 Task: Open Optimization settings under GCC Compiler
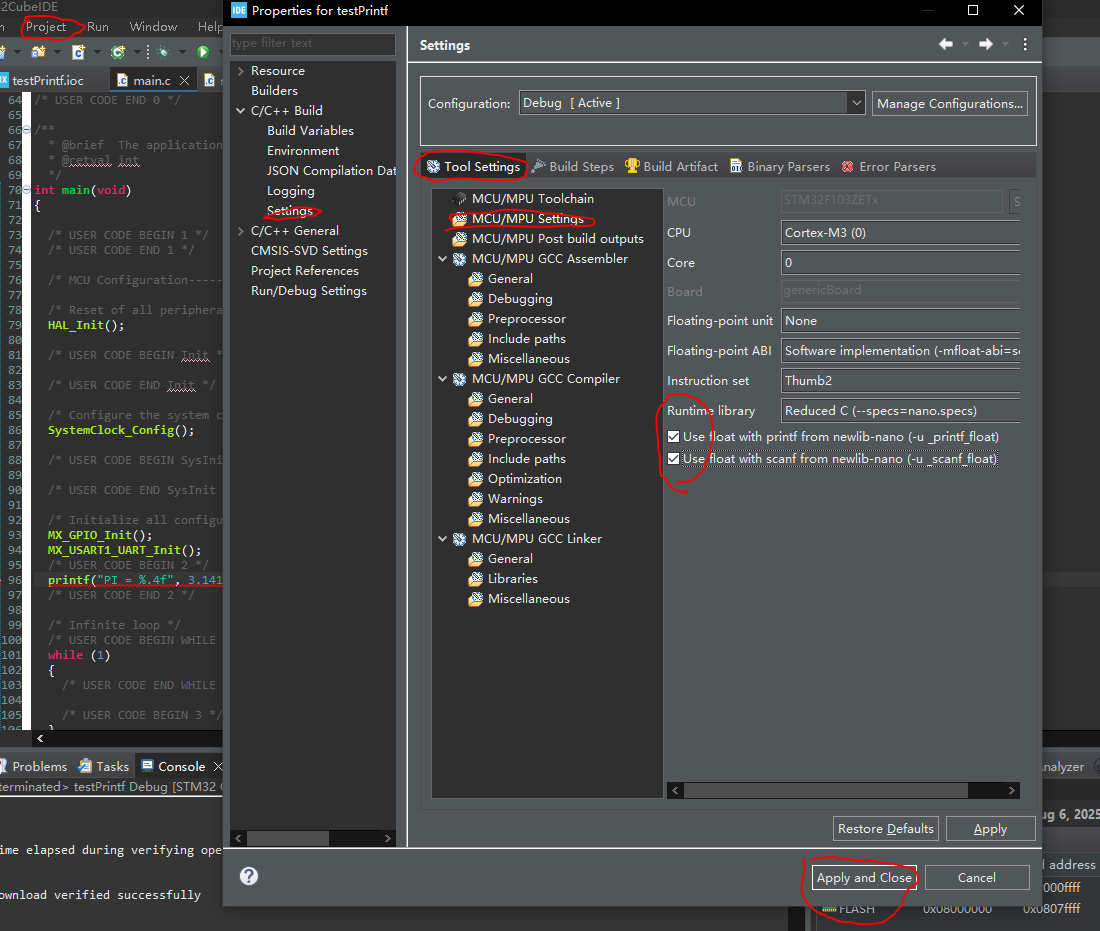525,478
